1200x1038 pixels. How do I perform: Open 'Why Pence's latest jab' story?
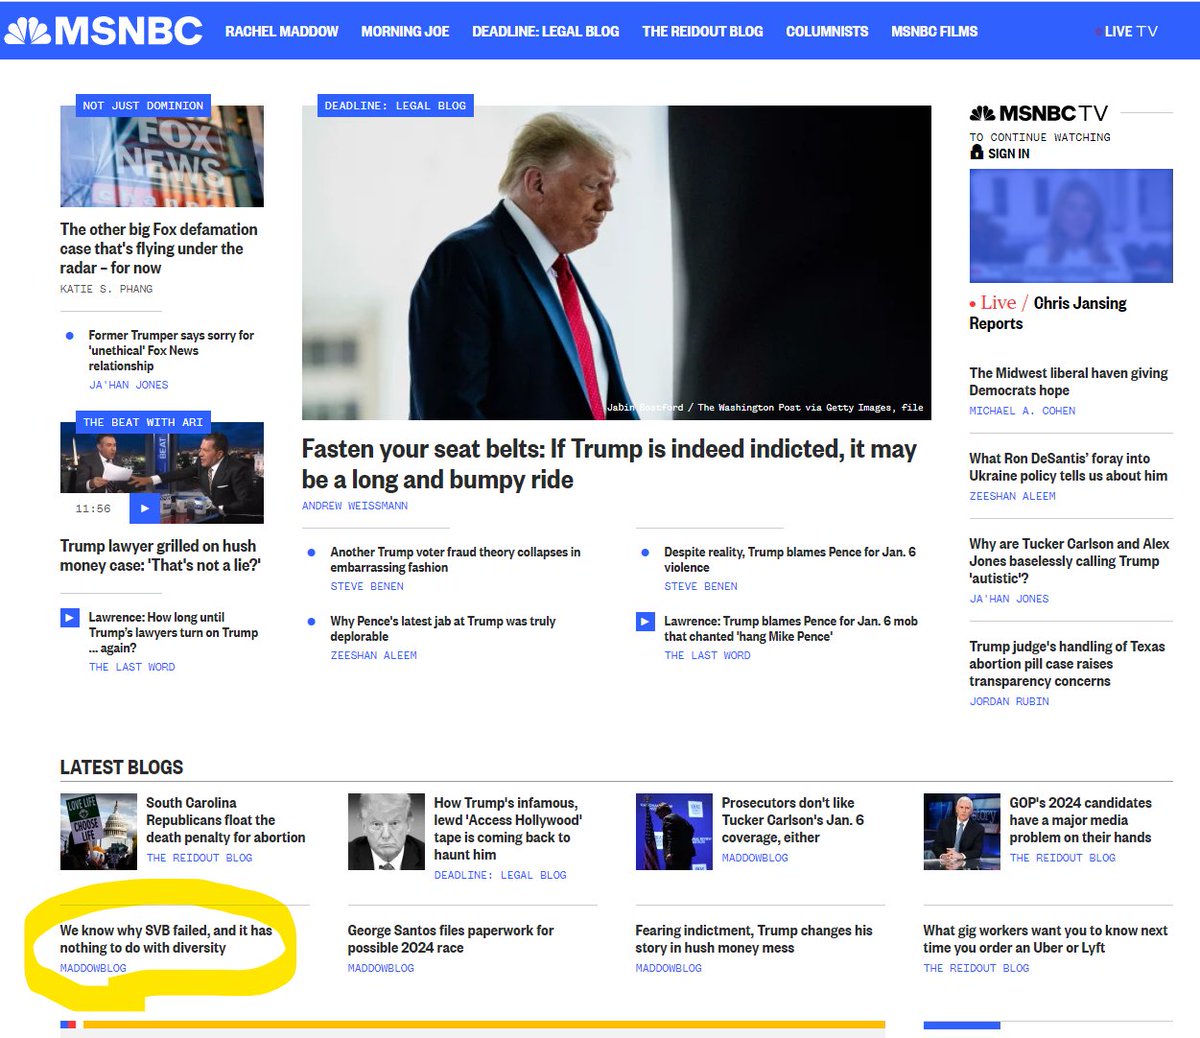click(443, 628)
